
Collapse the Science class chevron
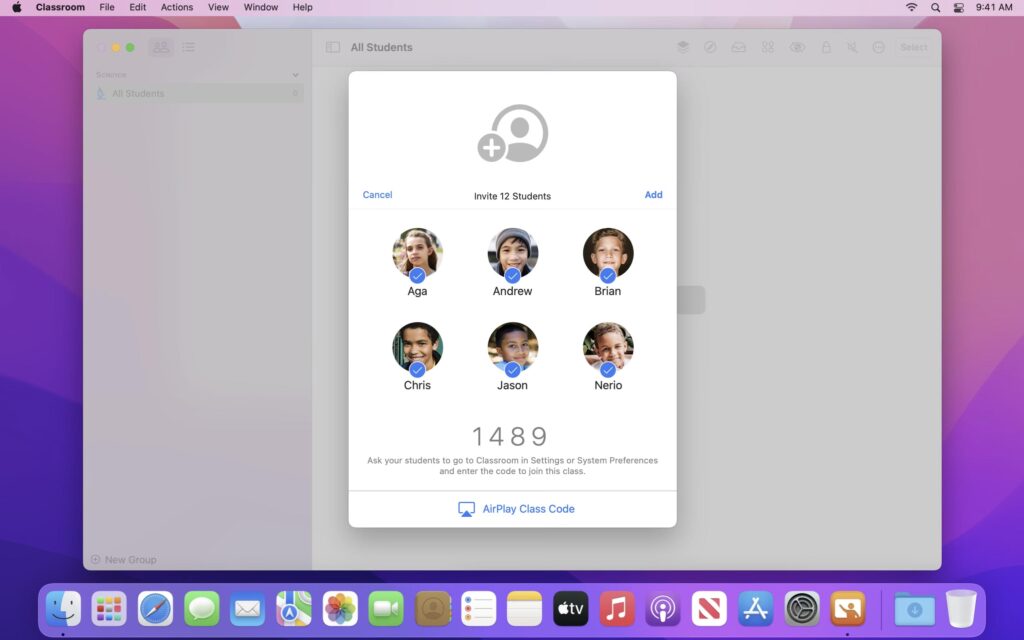click(295, 75)
